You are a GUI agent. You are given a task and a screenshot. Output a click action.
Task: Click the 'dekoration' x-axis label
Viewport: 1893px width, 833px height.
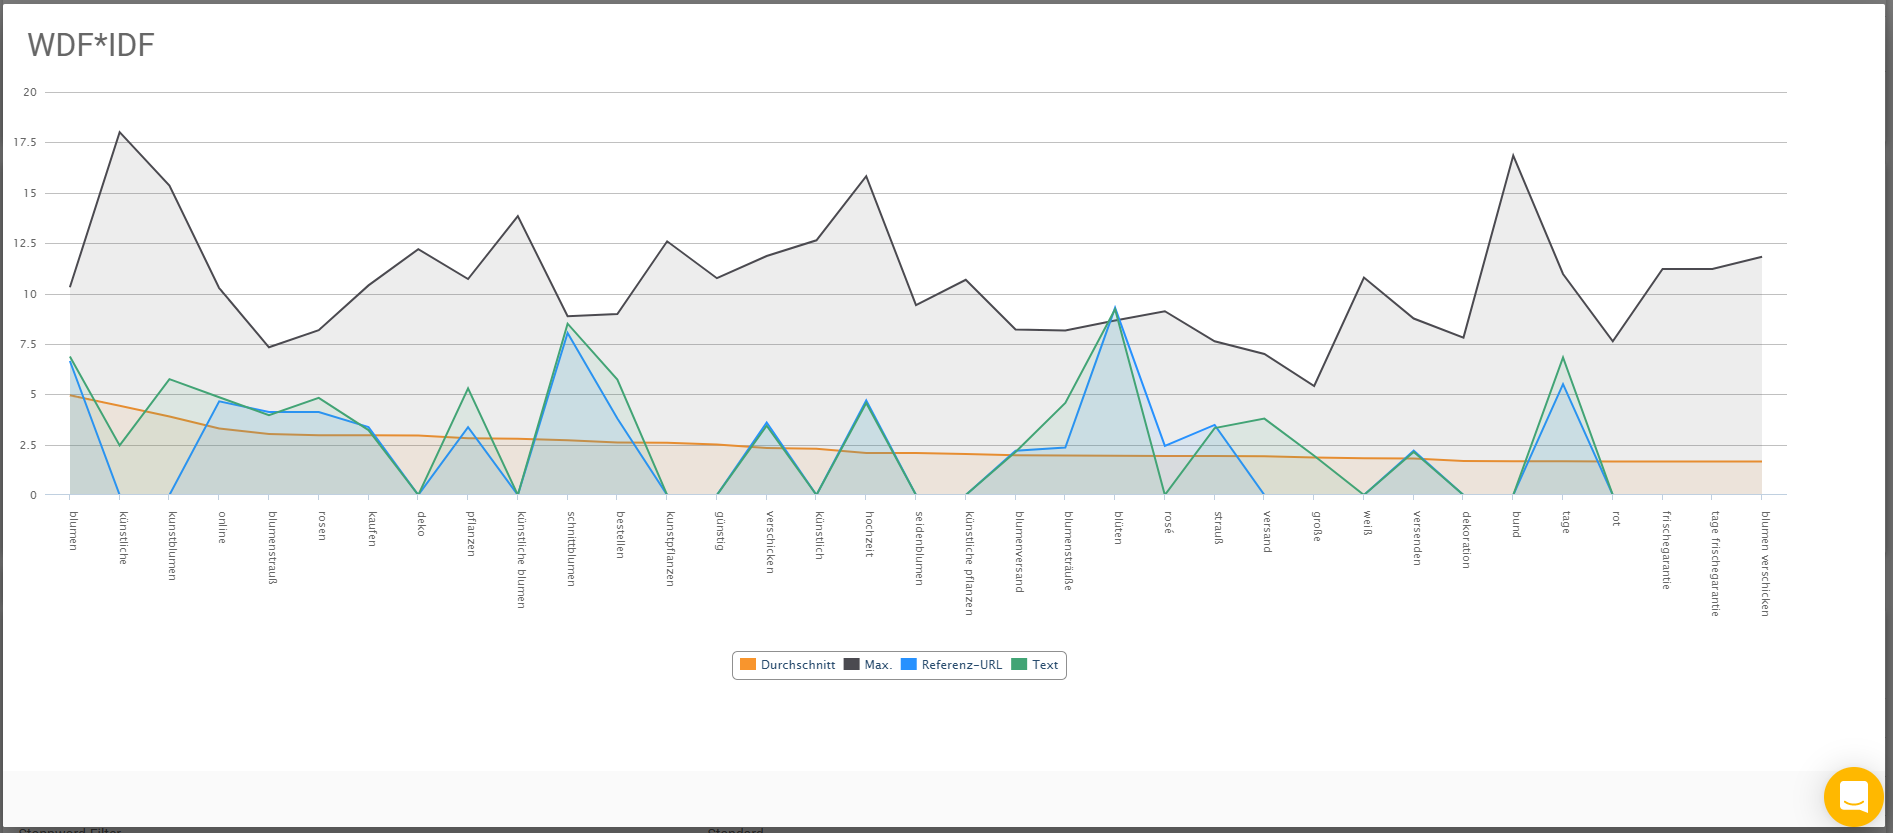(x=1466, y=540)
